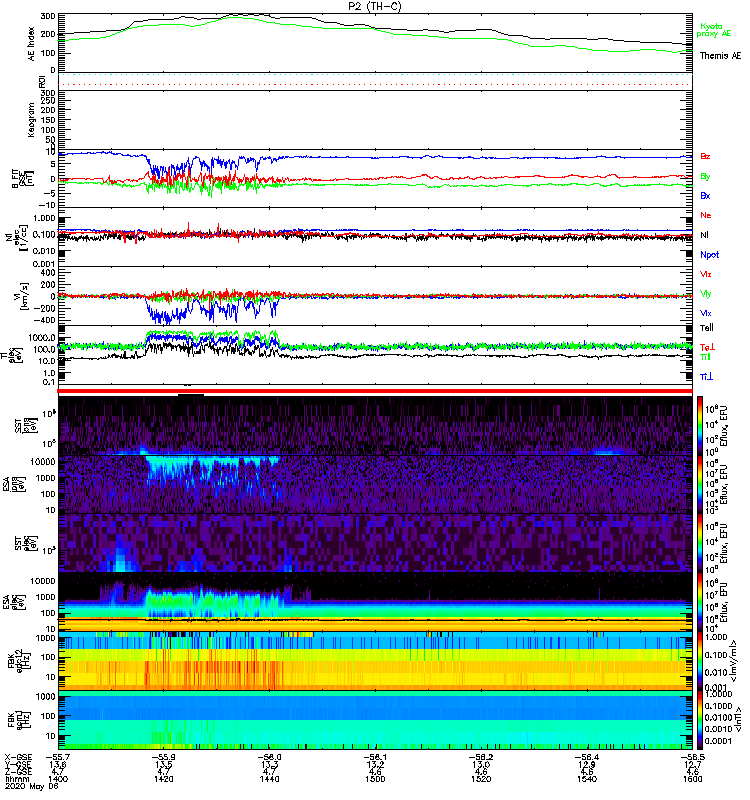Click the 1520 time tick label
This screenshot has width=750, height=800.
coord(481,779)
